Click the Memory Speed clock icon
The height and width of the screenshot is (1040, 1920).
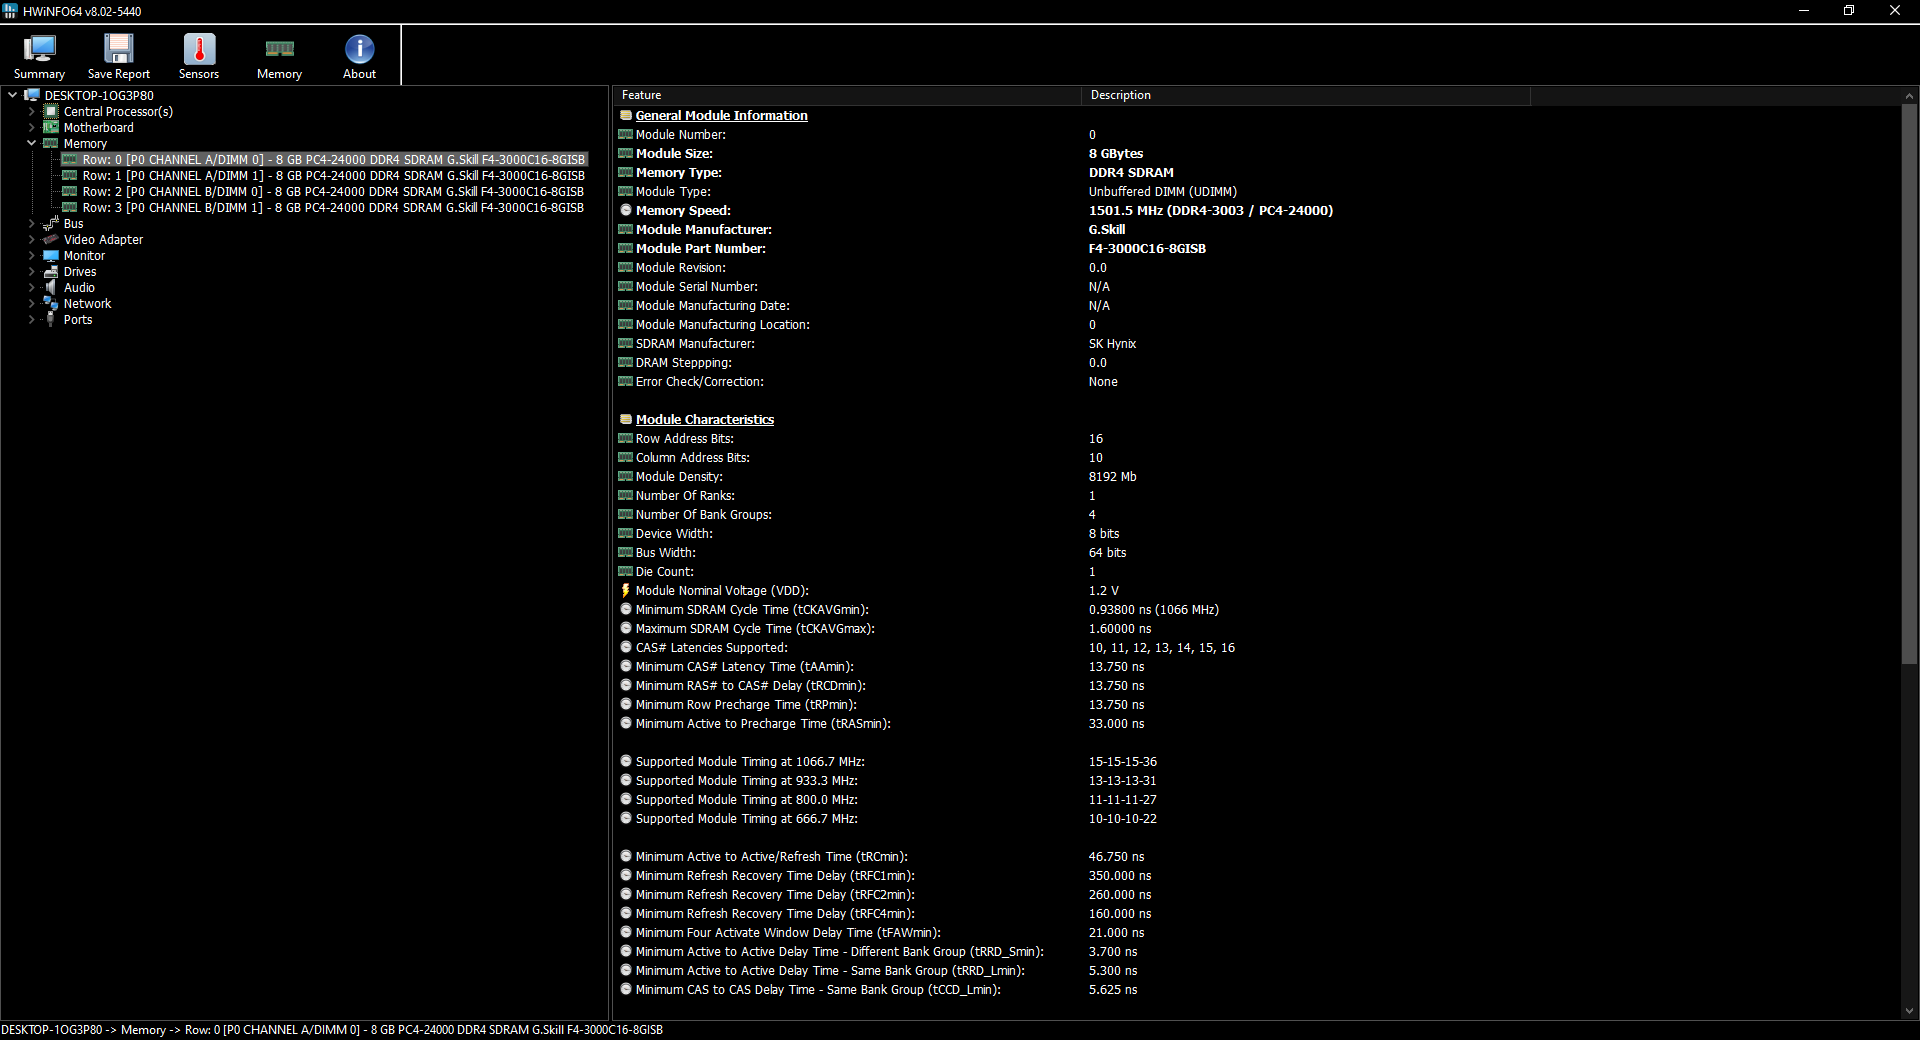point(626,210)
